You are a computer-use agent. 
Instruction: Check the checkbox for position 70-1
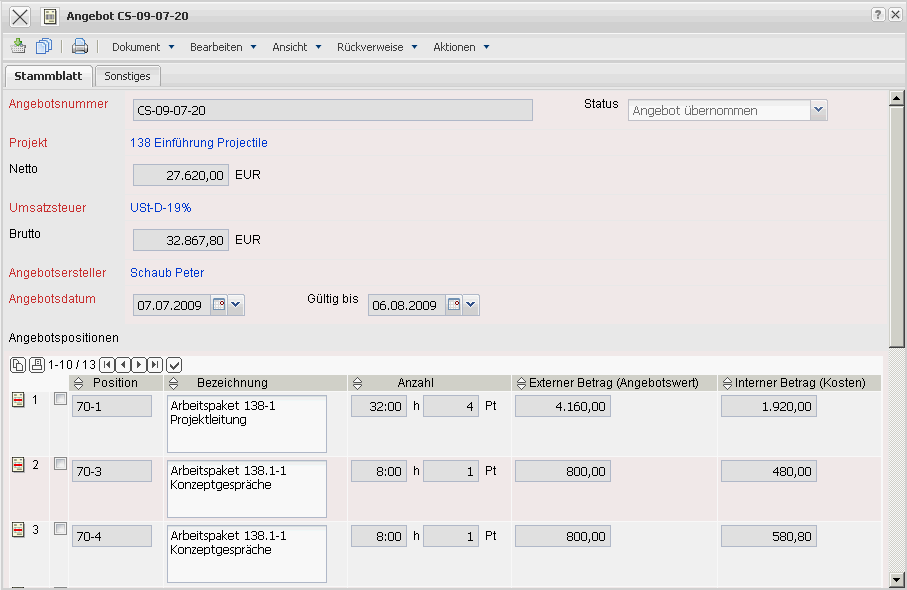60,399
